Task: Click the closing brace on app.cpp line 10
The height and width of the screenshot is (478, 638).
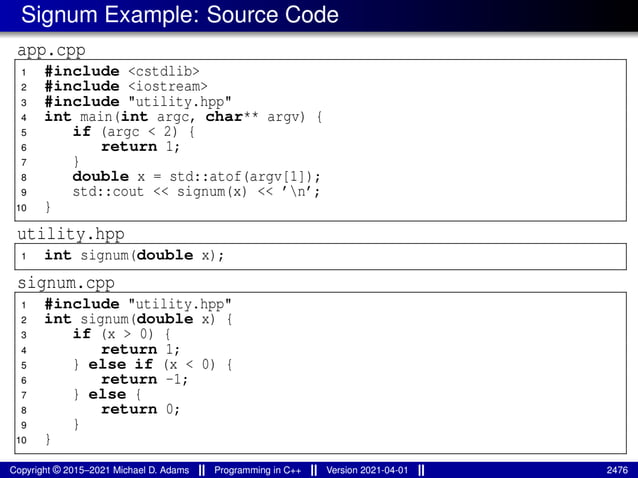Action: 48,207
